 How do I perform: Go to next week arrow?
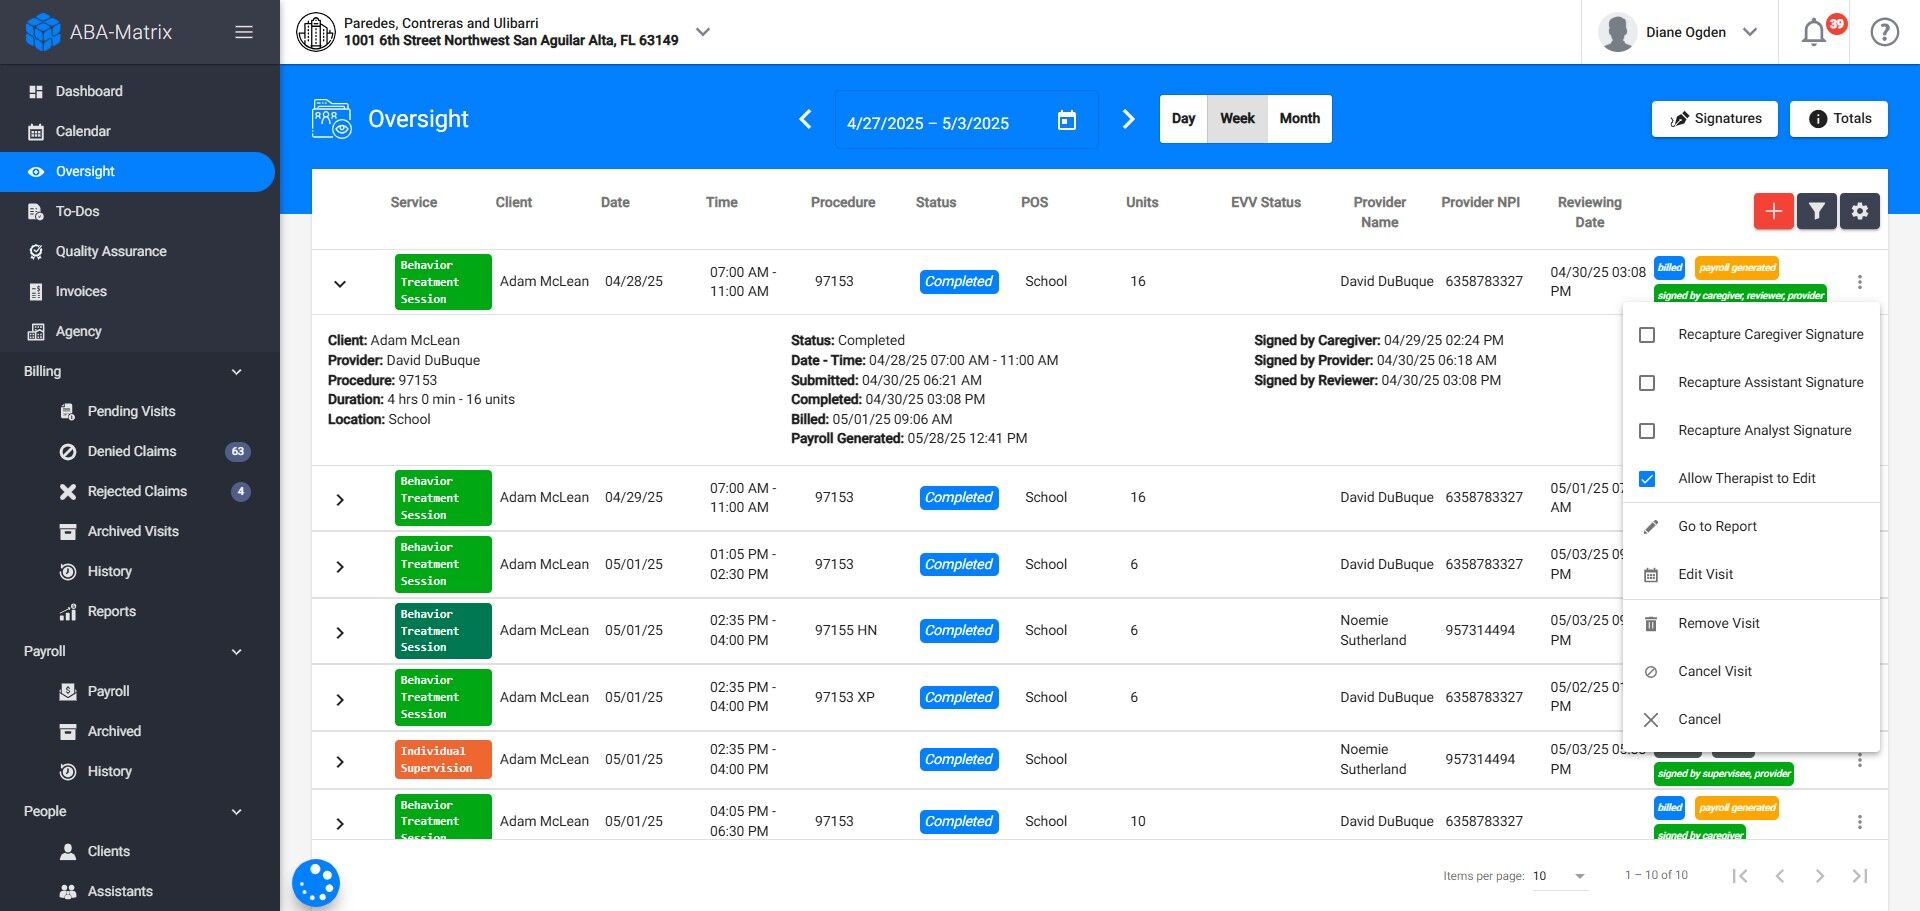coord(1128,120)
